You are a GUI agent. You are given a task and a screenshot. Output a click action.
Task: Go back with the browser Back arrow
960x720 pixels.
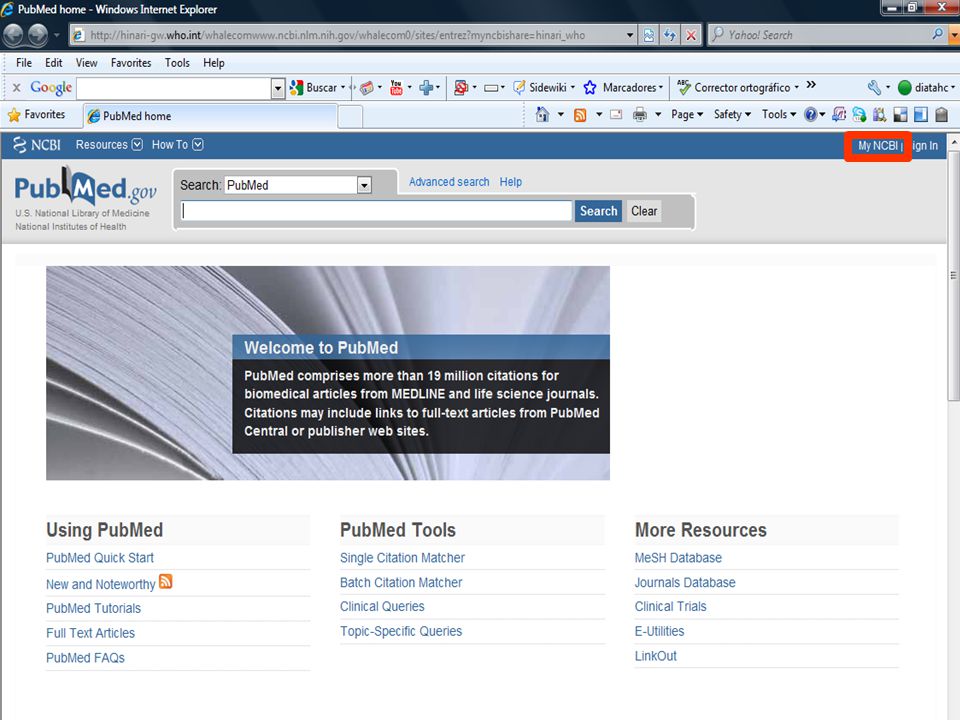13,35
